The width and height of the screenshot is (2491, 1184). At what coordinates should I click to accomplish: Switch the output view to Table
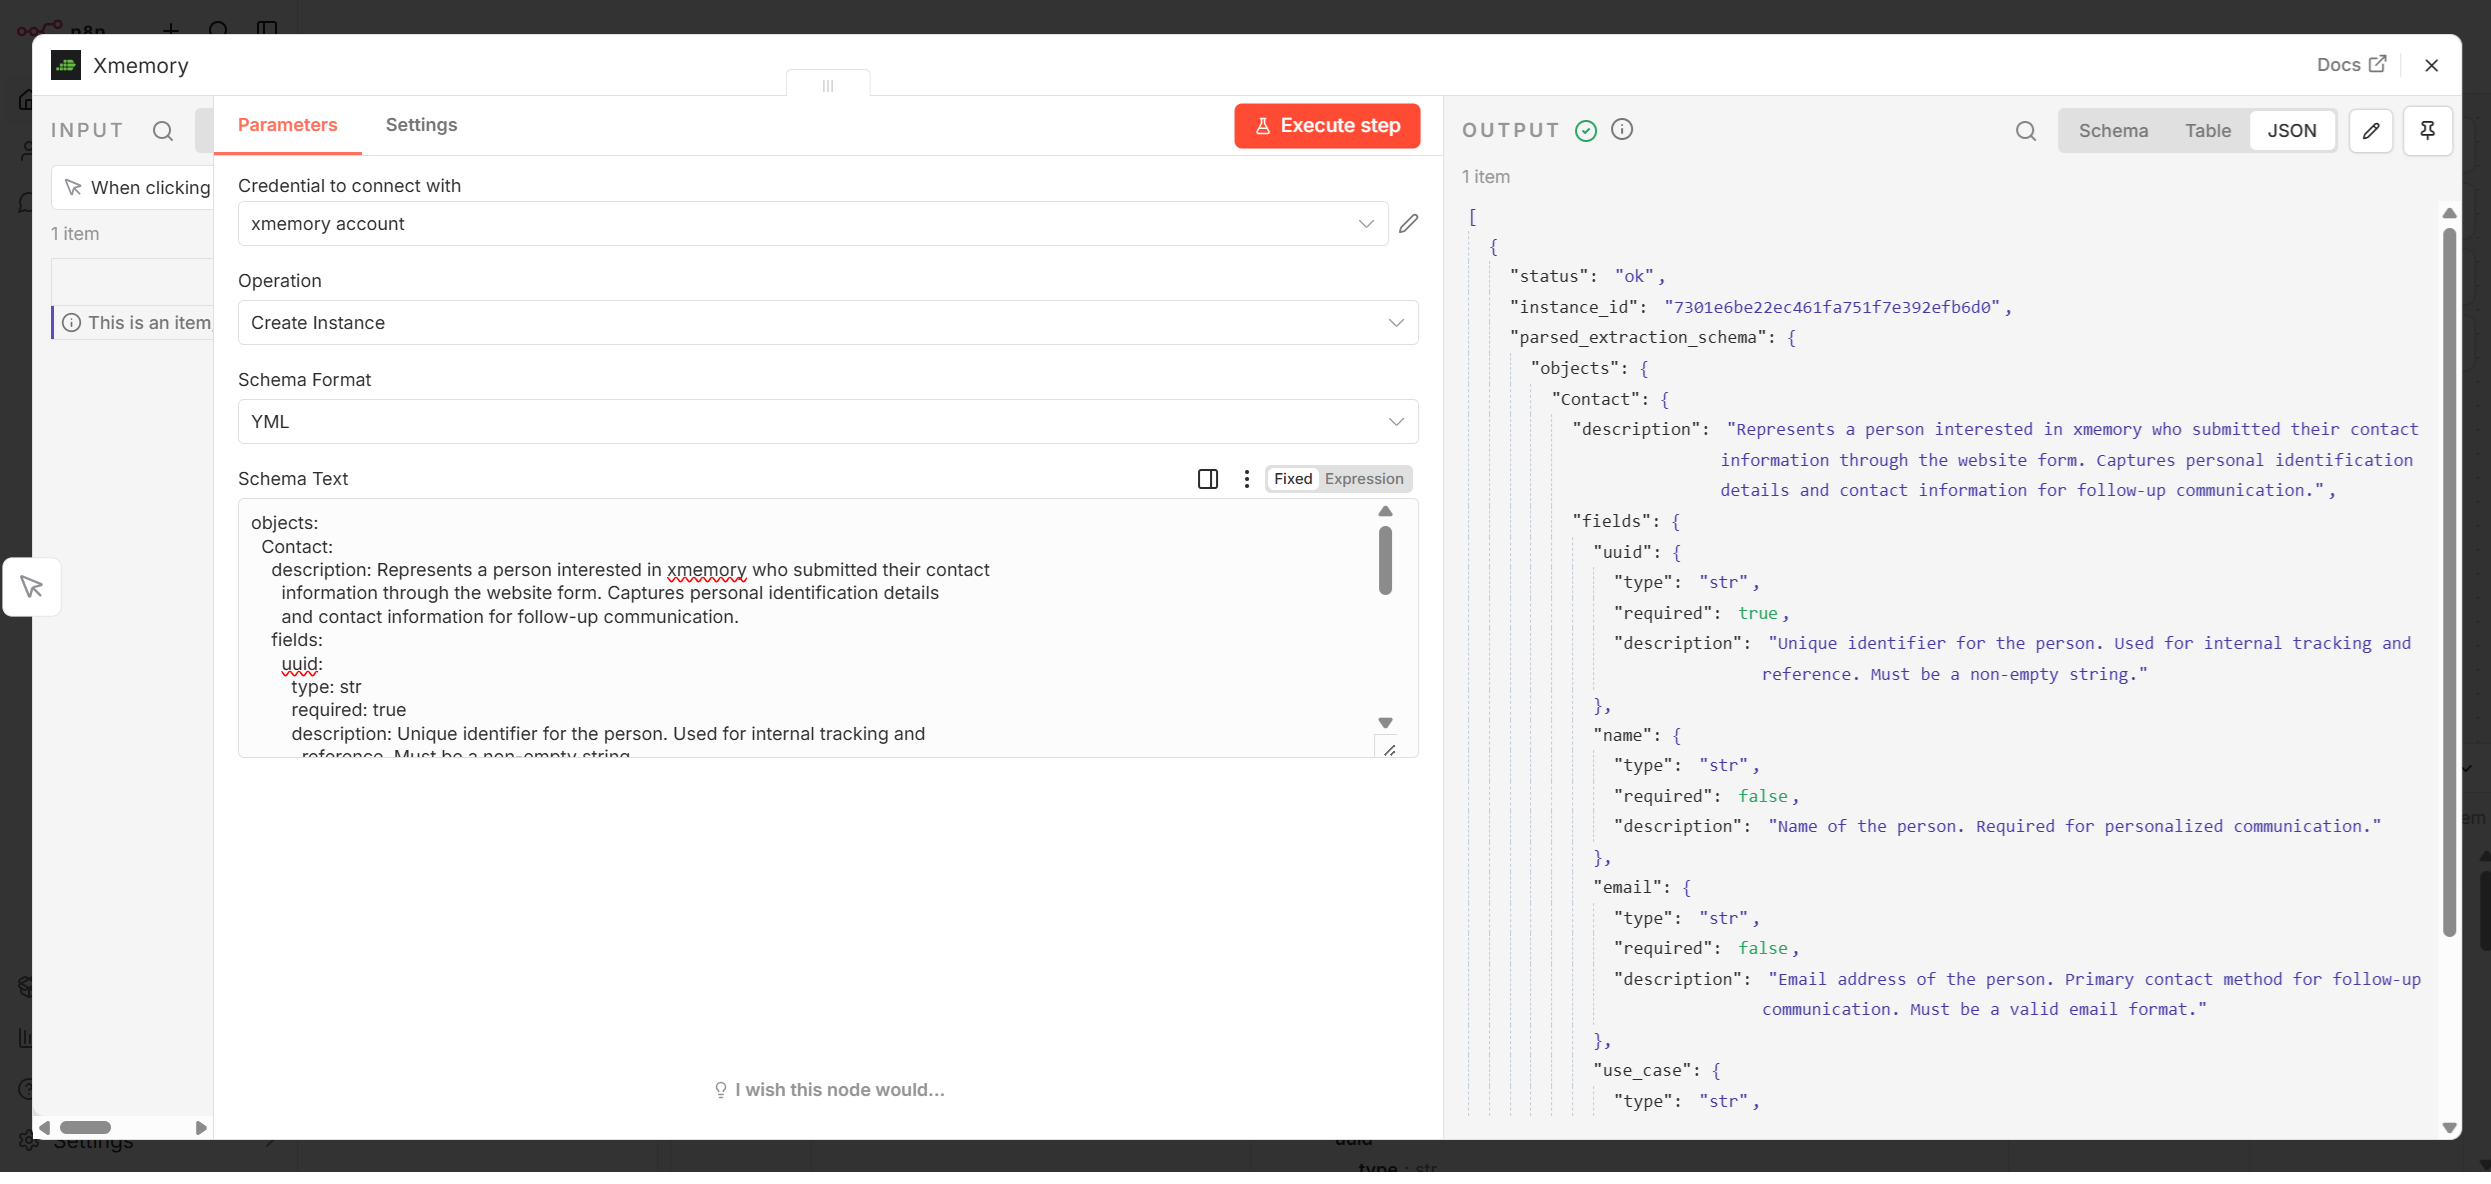[x=2207, y=130]
